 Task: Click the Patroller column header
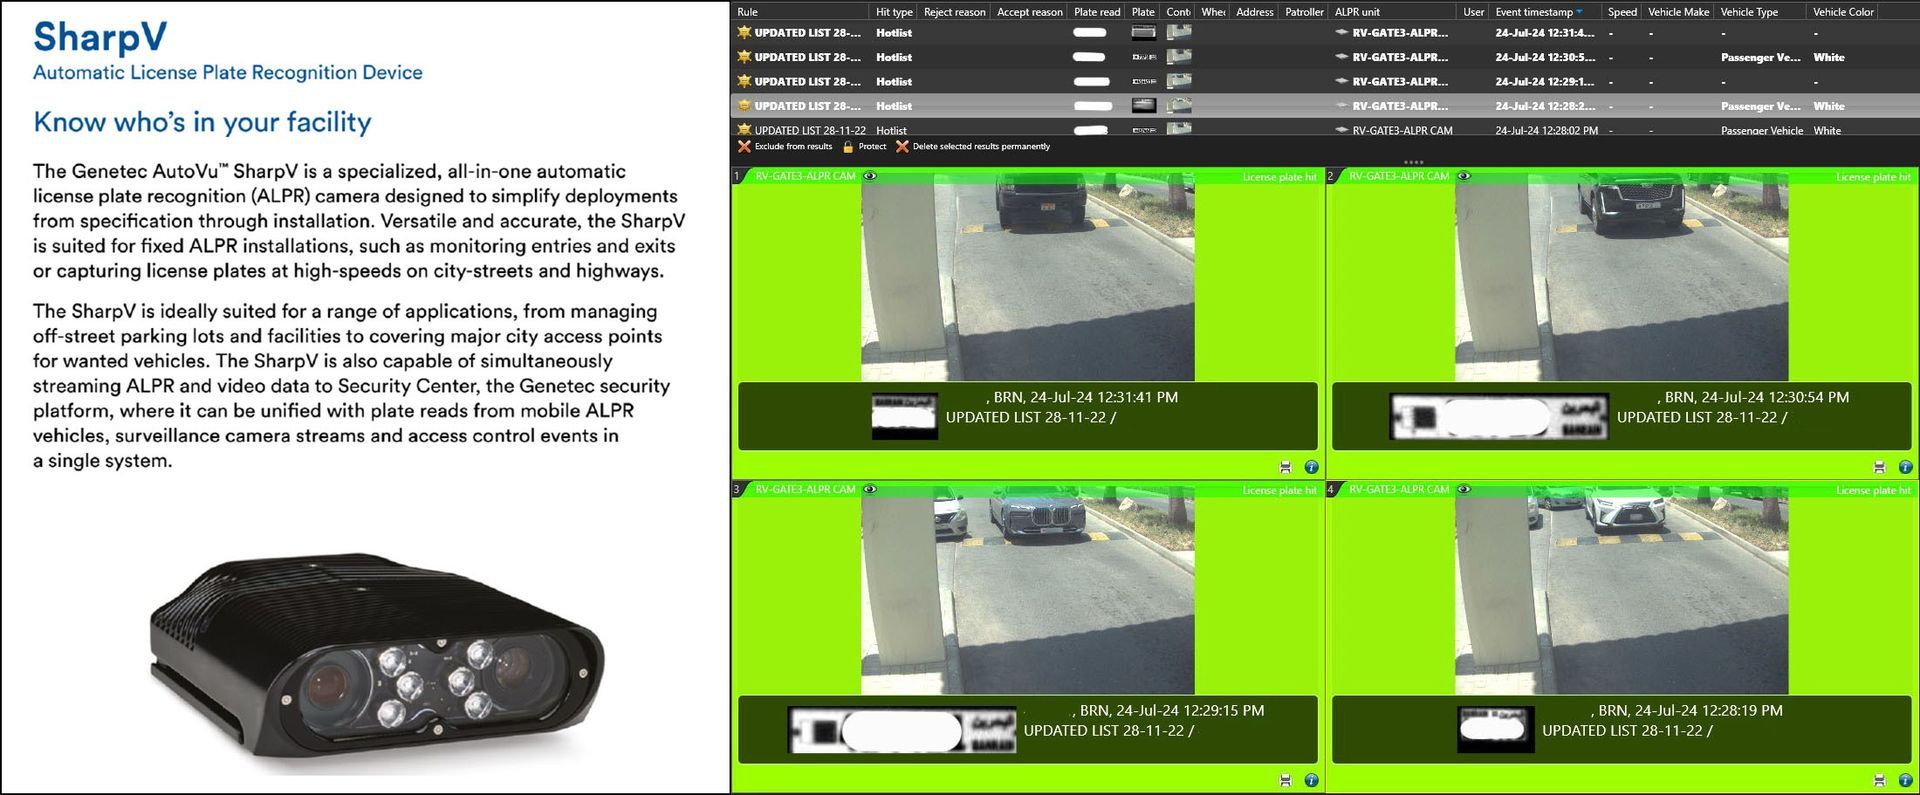(x=1305, y=12)
